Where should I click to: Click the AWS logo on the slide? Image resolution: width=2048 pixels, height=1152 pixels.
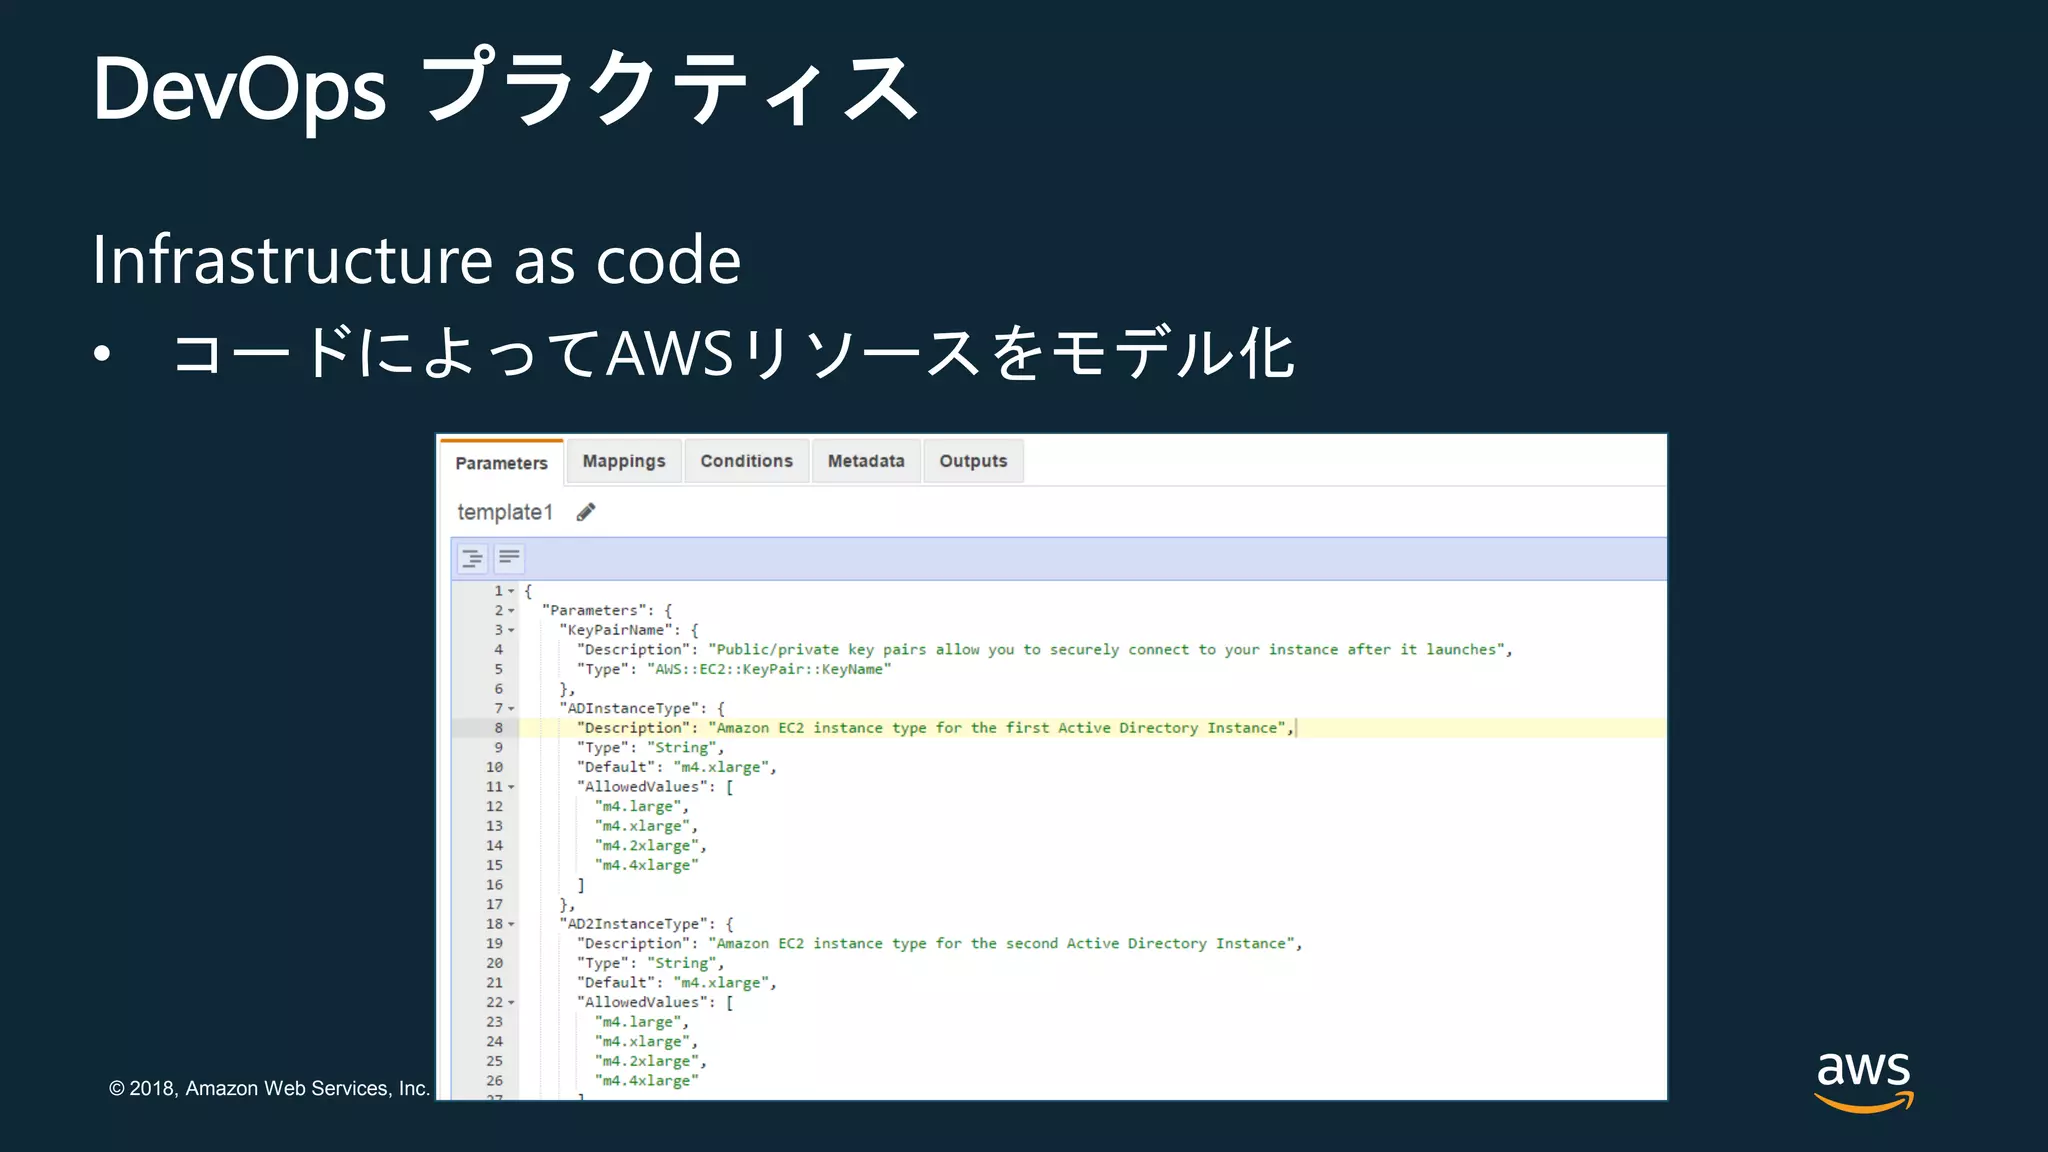[1864, 1080]
